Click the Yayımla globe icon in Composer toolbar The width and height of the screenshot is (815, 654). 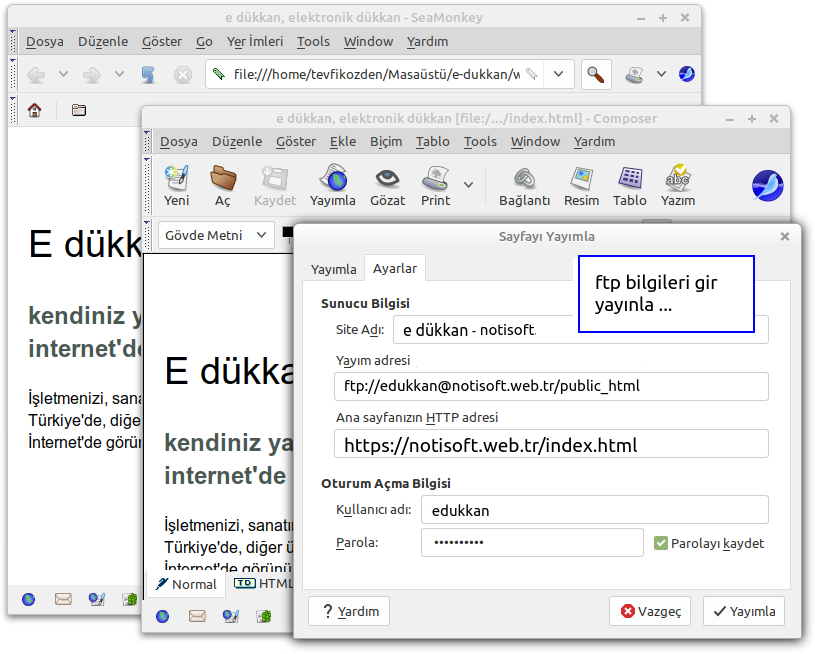(332, 180)
